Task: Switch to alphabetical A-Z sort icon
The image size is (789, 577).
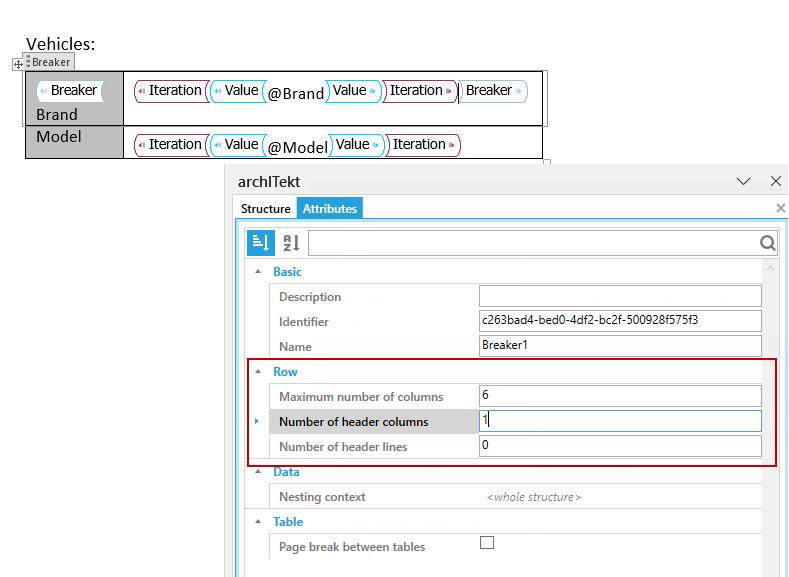Action: 291,242
